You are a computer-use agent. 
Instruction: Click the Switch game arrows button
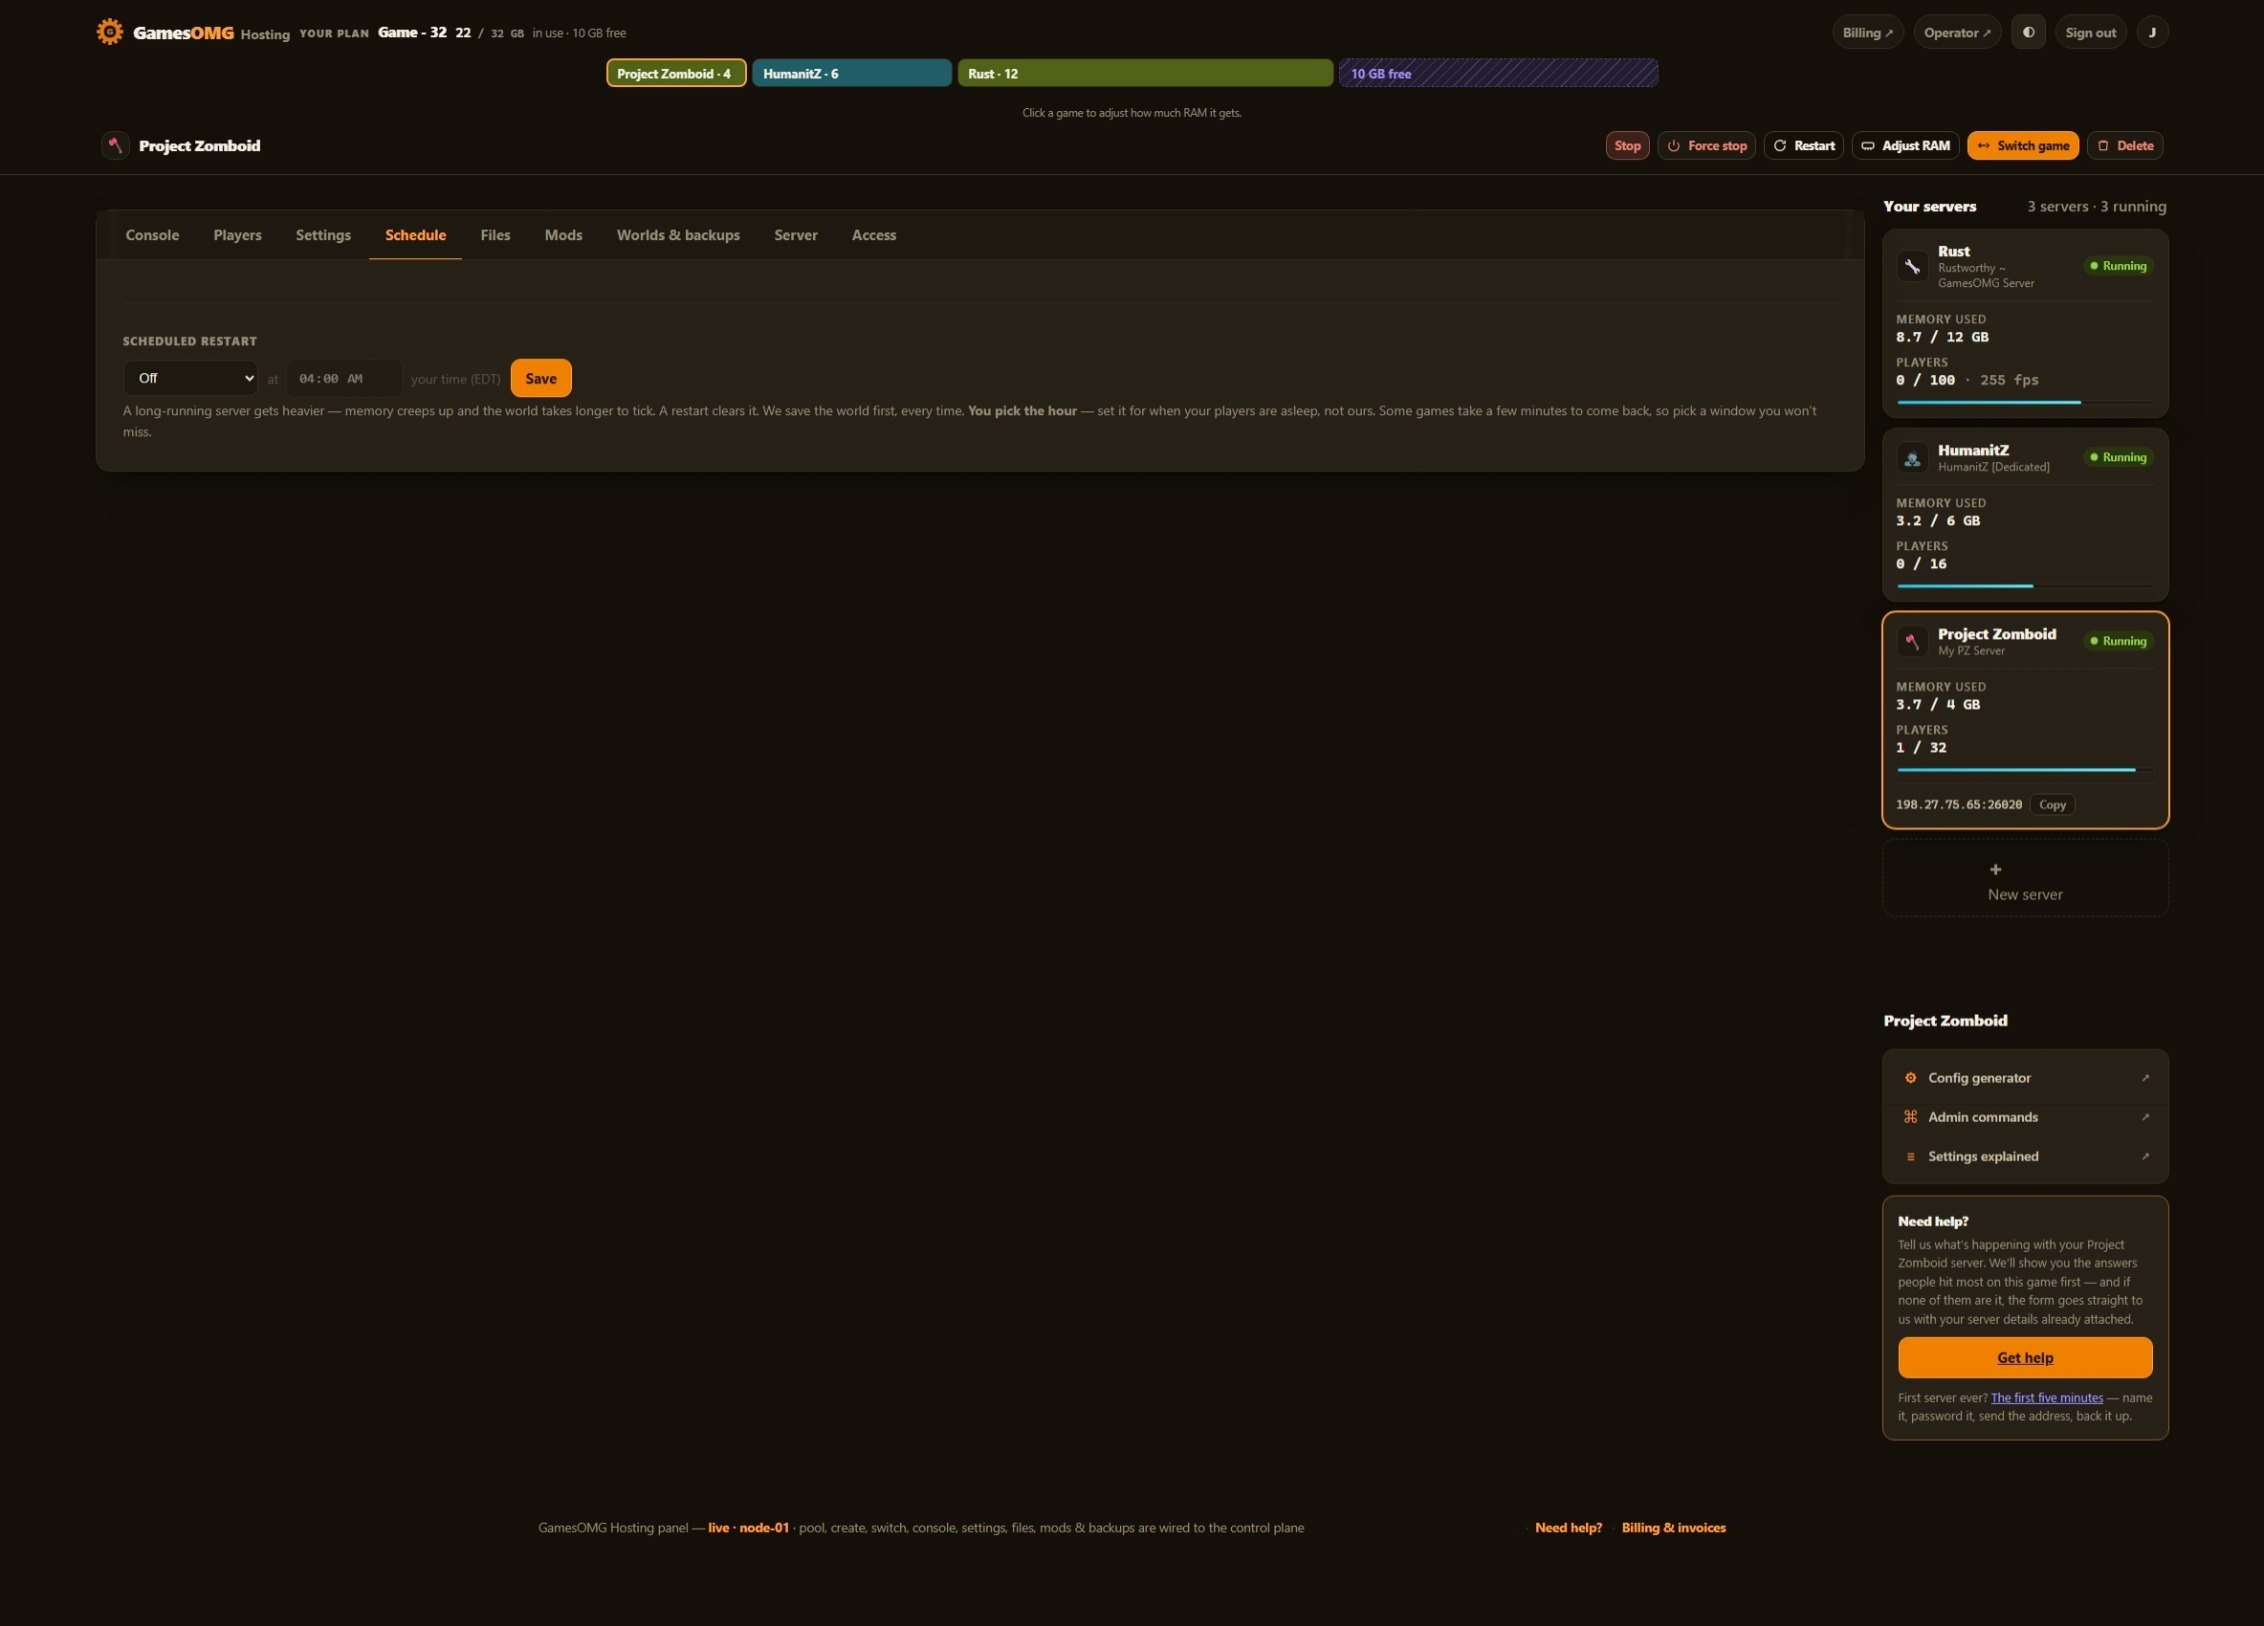tap(2023, 145)
